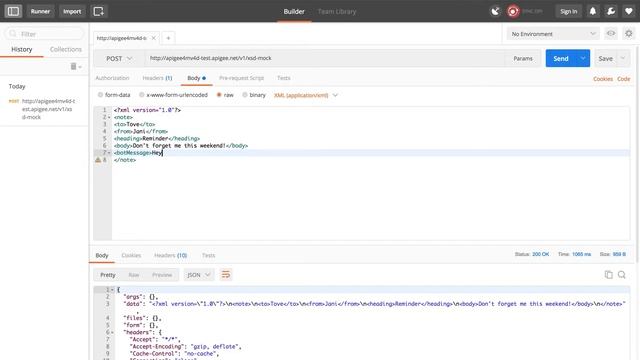640x360 pixels.
Task: Open the response Tests tab
Action: click(x=208, y=255)
